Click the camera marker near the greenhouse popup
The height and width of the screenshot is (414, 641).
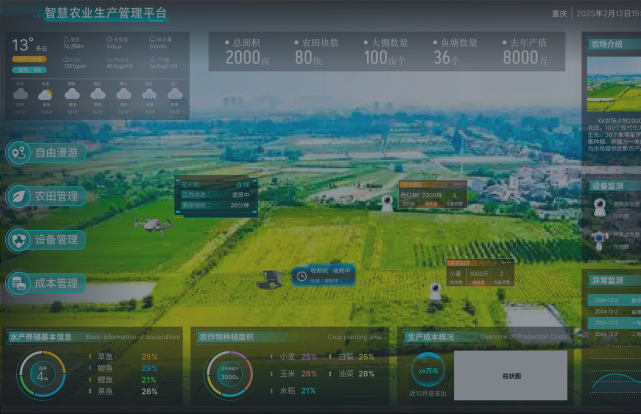387,203
